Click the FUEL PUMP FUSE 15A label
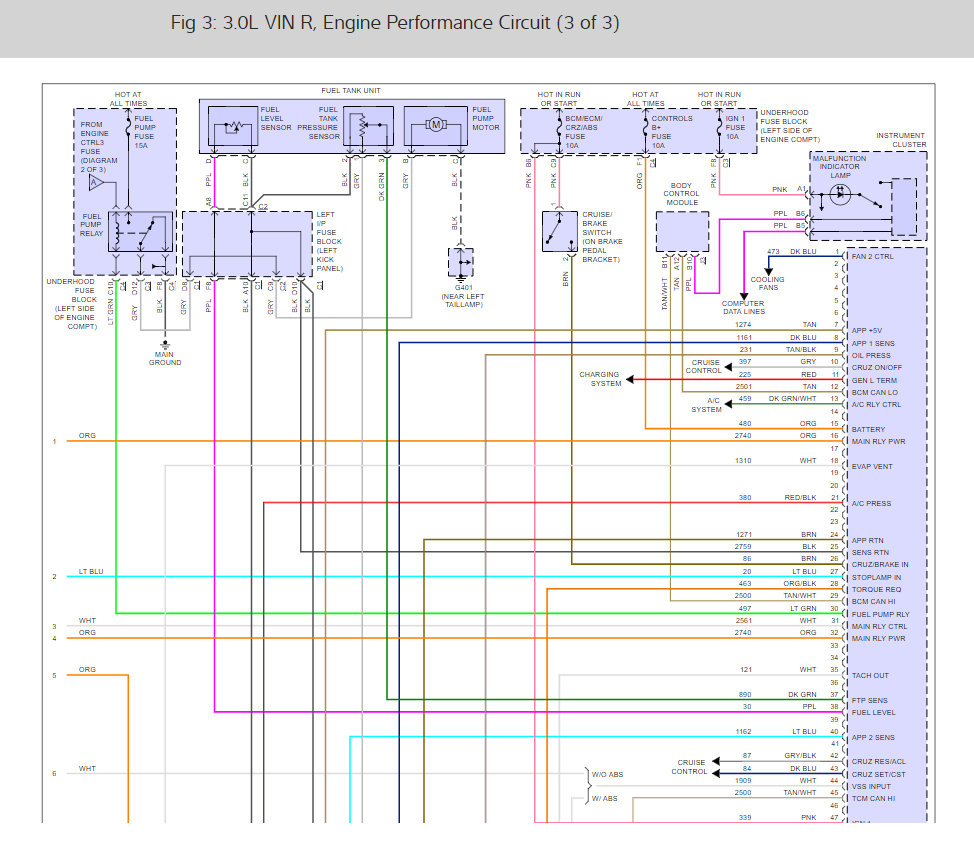This screenshot has height=846, width=974. pos(144,132)
